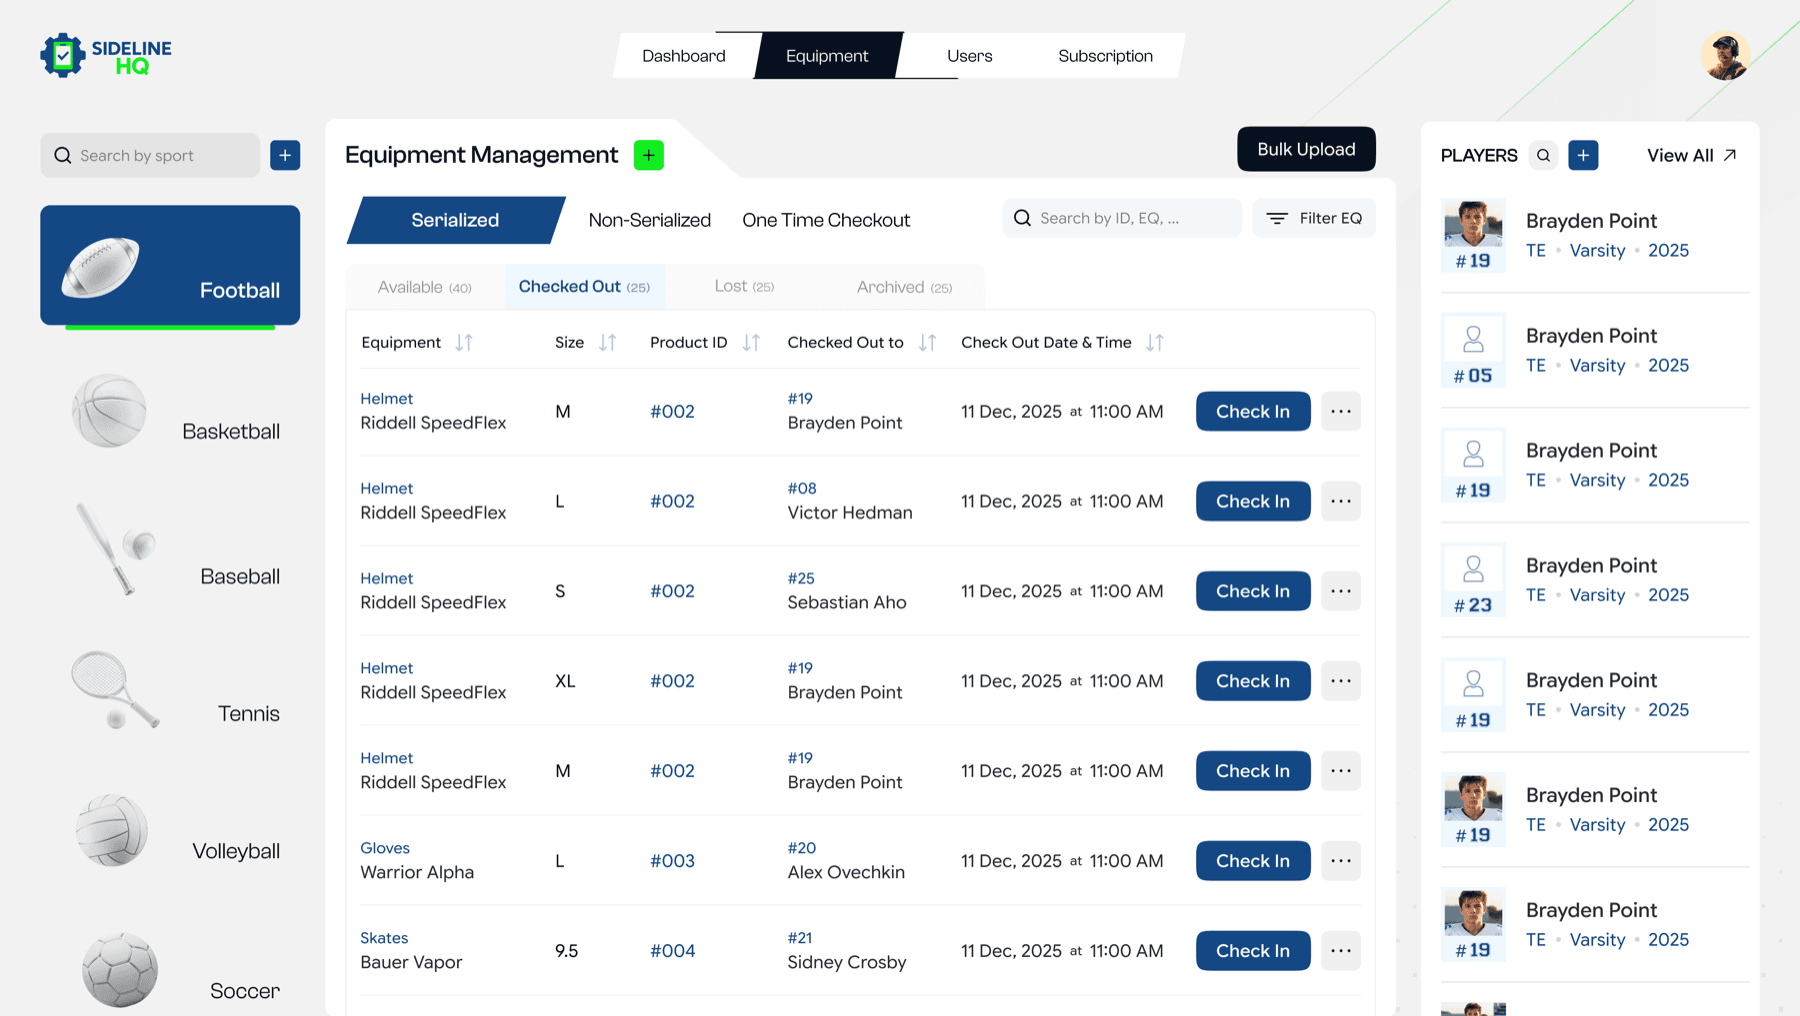The image size is (1800, 1016).
Task: Sort by Equipment column
Action: tap(464, 342)
